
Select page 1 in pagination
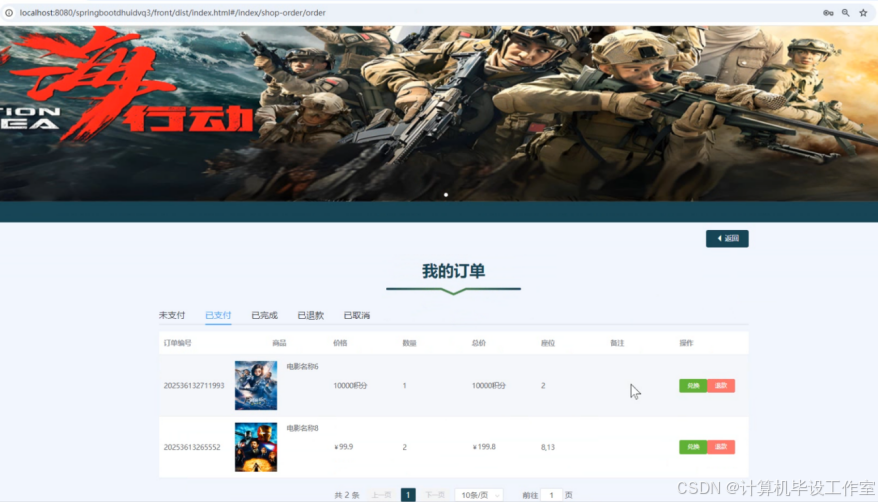(x=408, y=495)
